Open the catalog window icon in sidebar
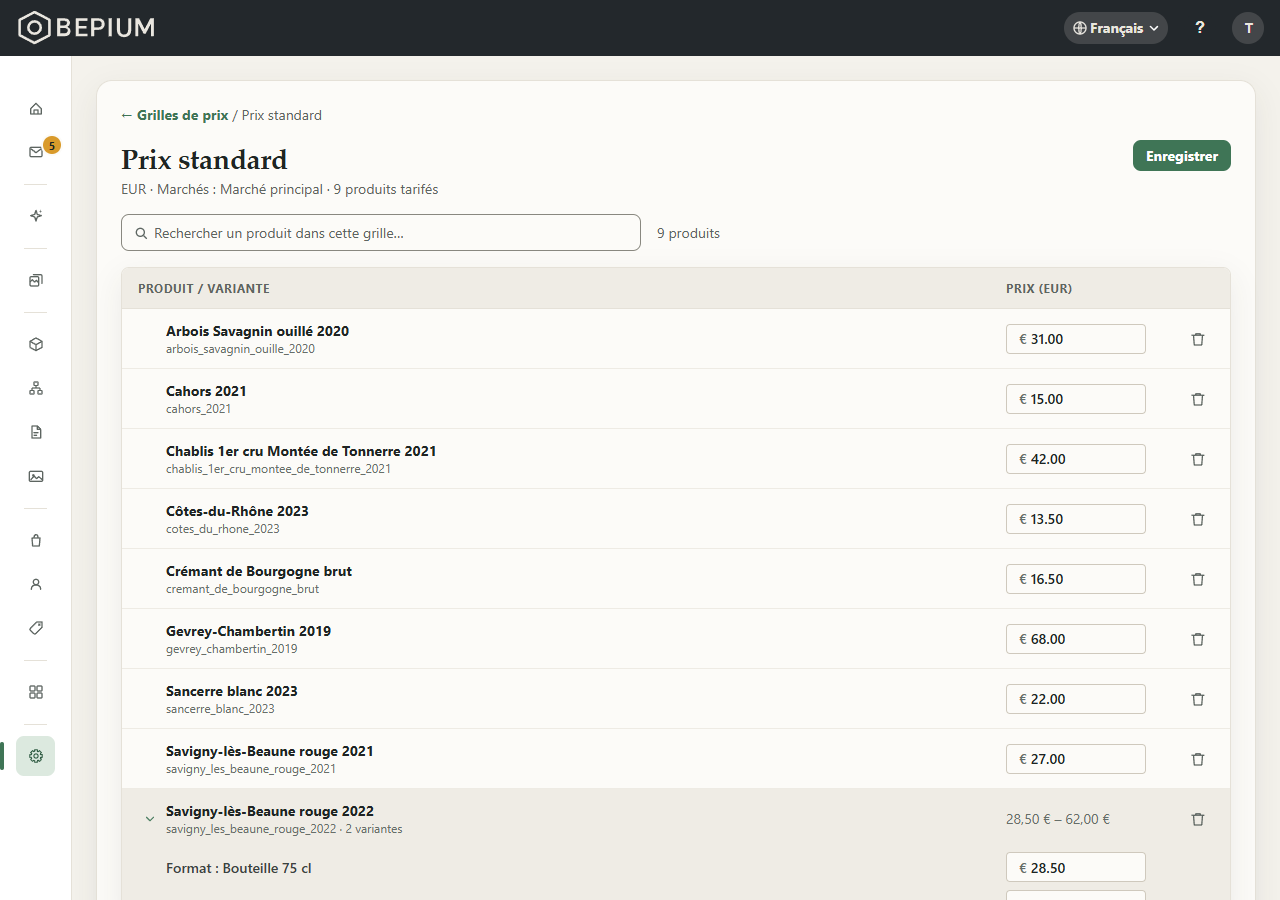 click(x=36, y=280)
